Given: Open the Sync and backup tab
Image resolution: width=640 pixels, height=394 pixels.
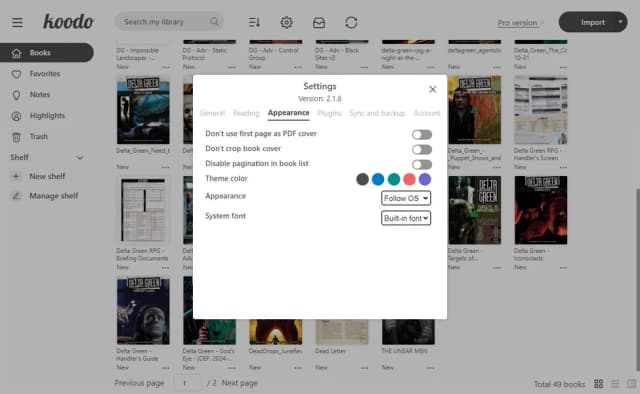Looking at the screenshot, I should coord(377,113).
